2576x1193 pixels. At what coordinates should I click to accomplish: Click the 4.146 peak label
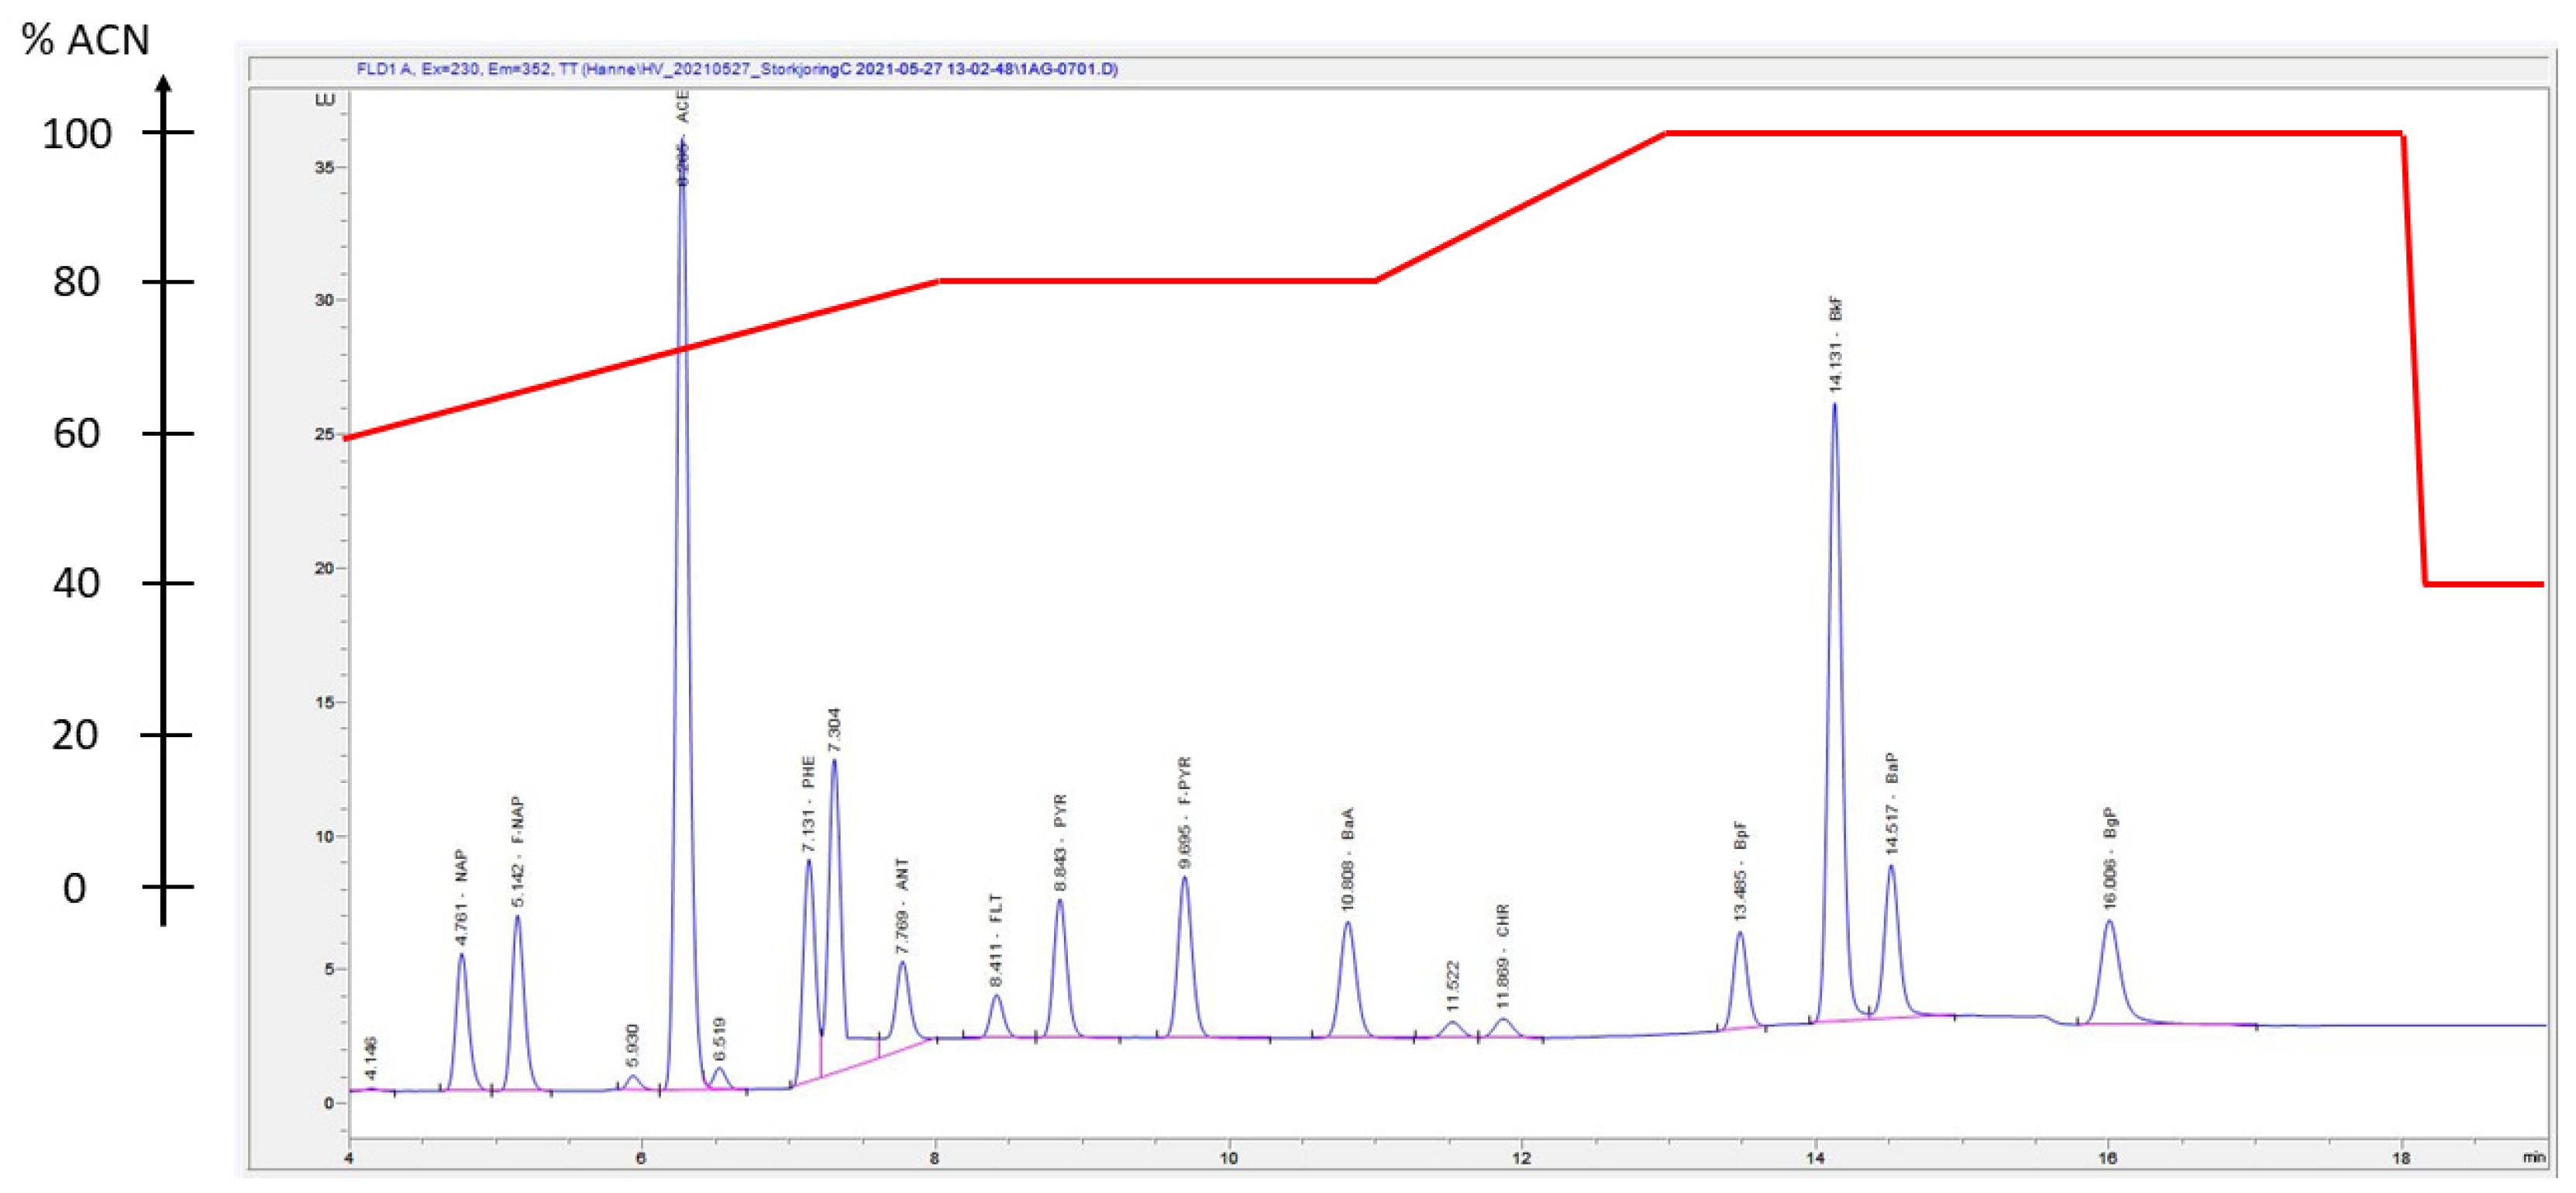[371, 1058]
